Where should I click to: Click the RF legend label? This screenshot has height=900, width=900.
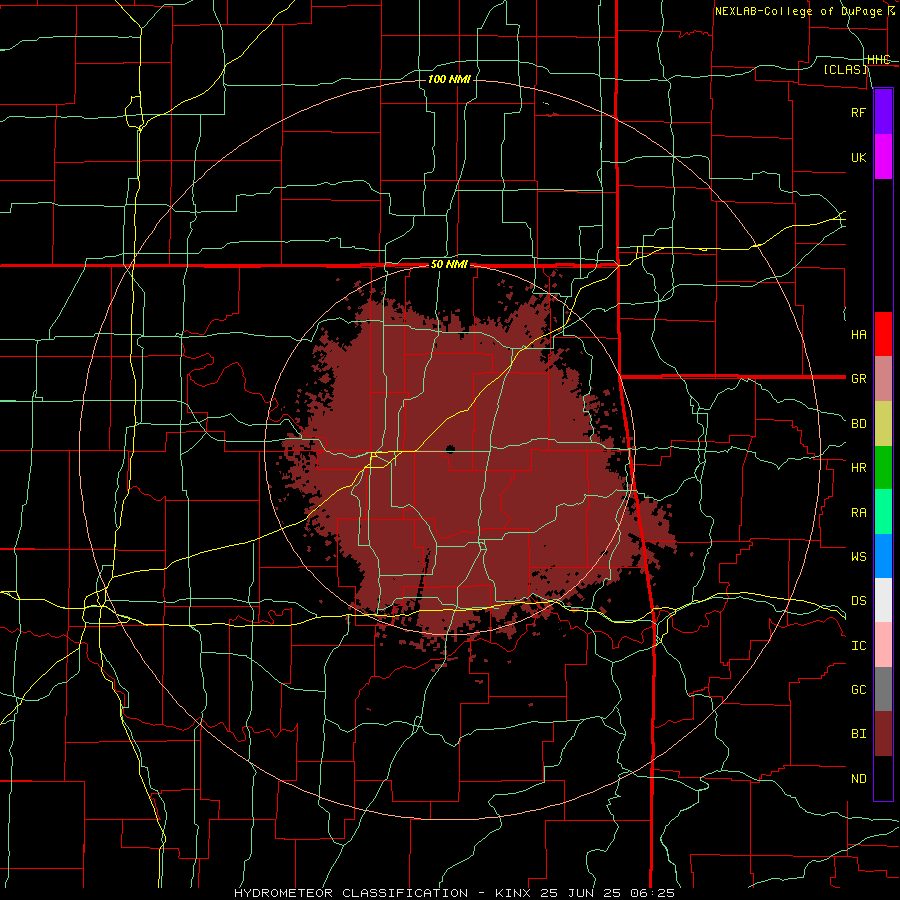(858, 112)
